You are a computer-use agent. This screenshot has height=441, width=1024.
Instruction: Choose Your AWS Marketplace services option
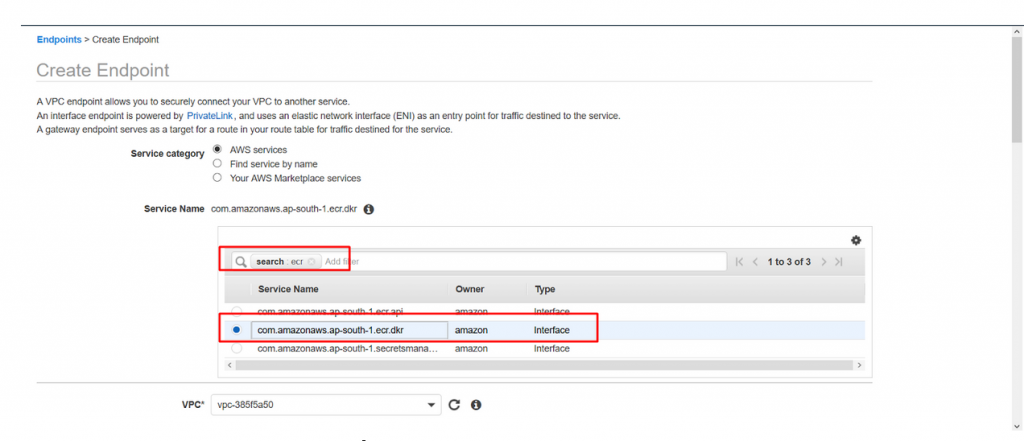tap(217, 178)
